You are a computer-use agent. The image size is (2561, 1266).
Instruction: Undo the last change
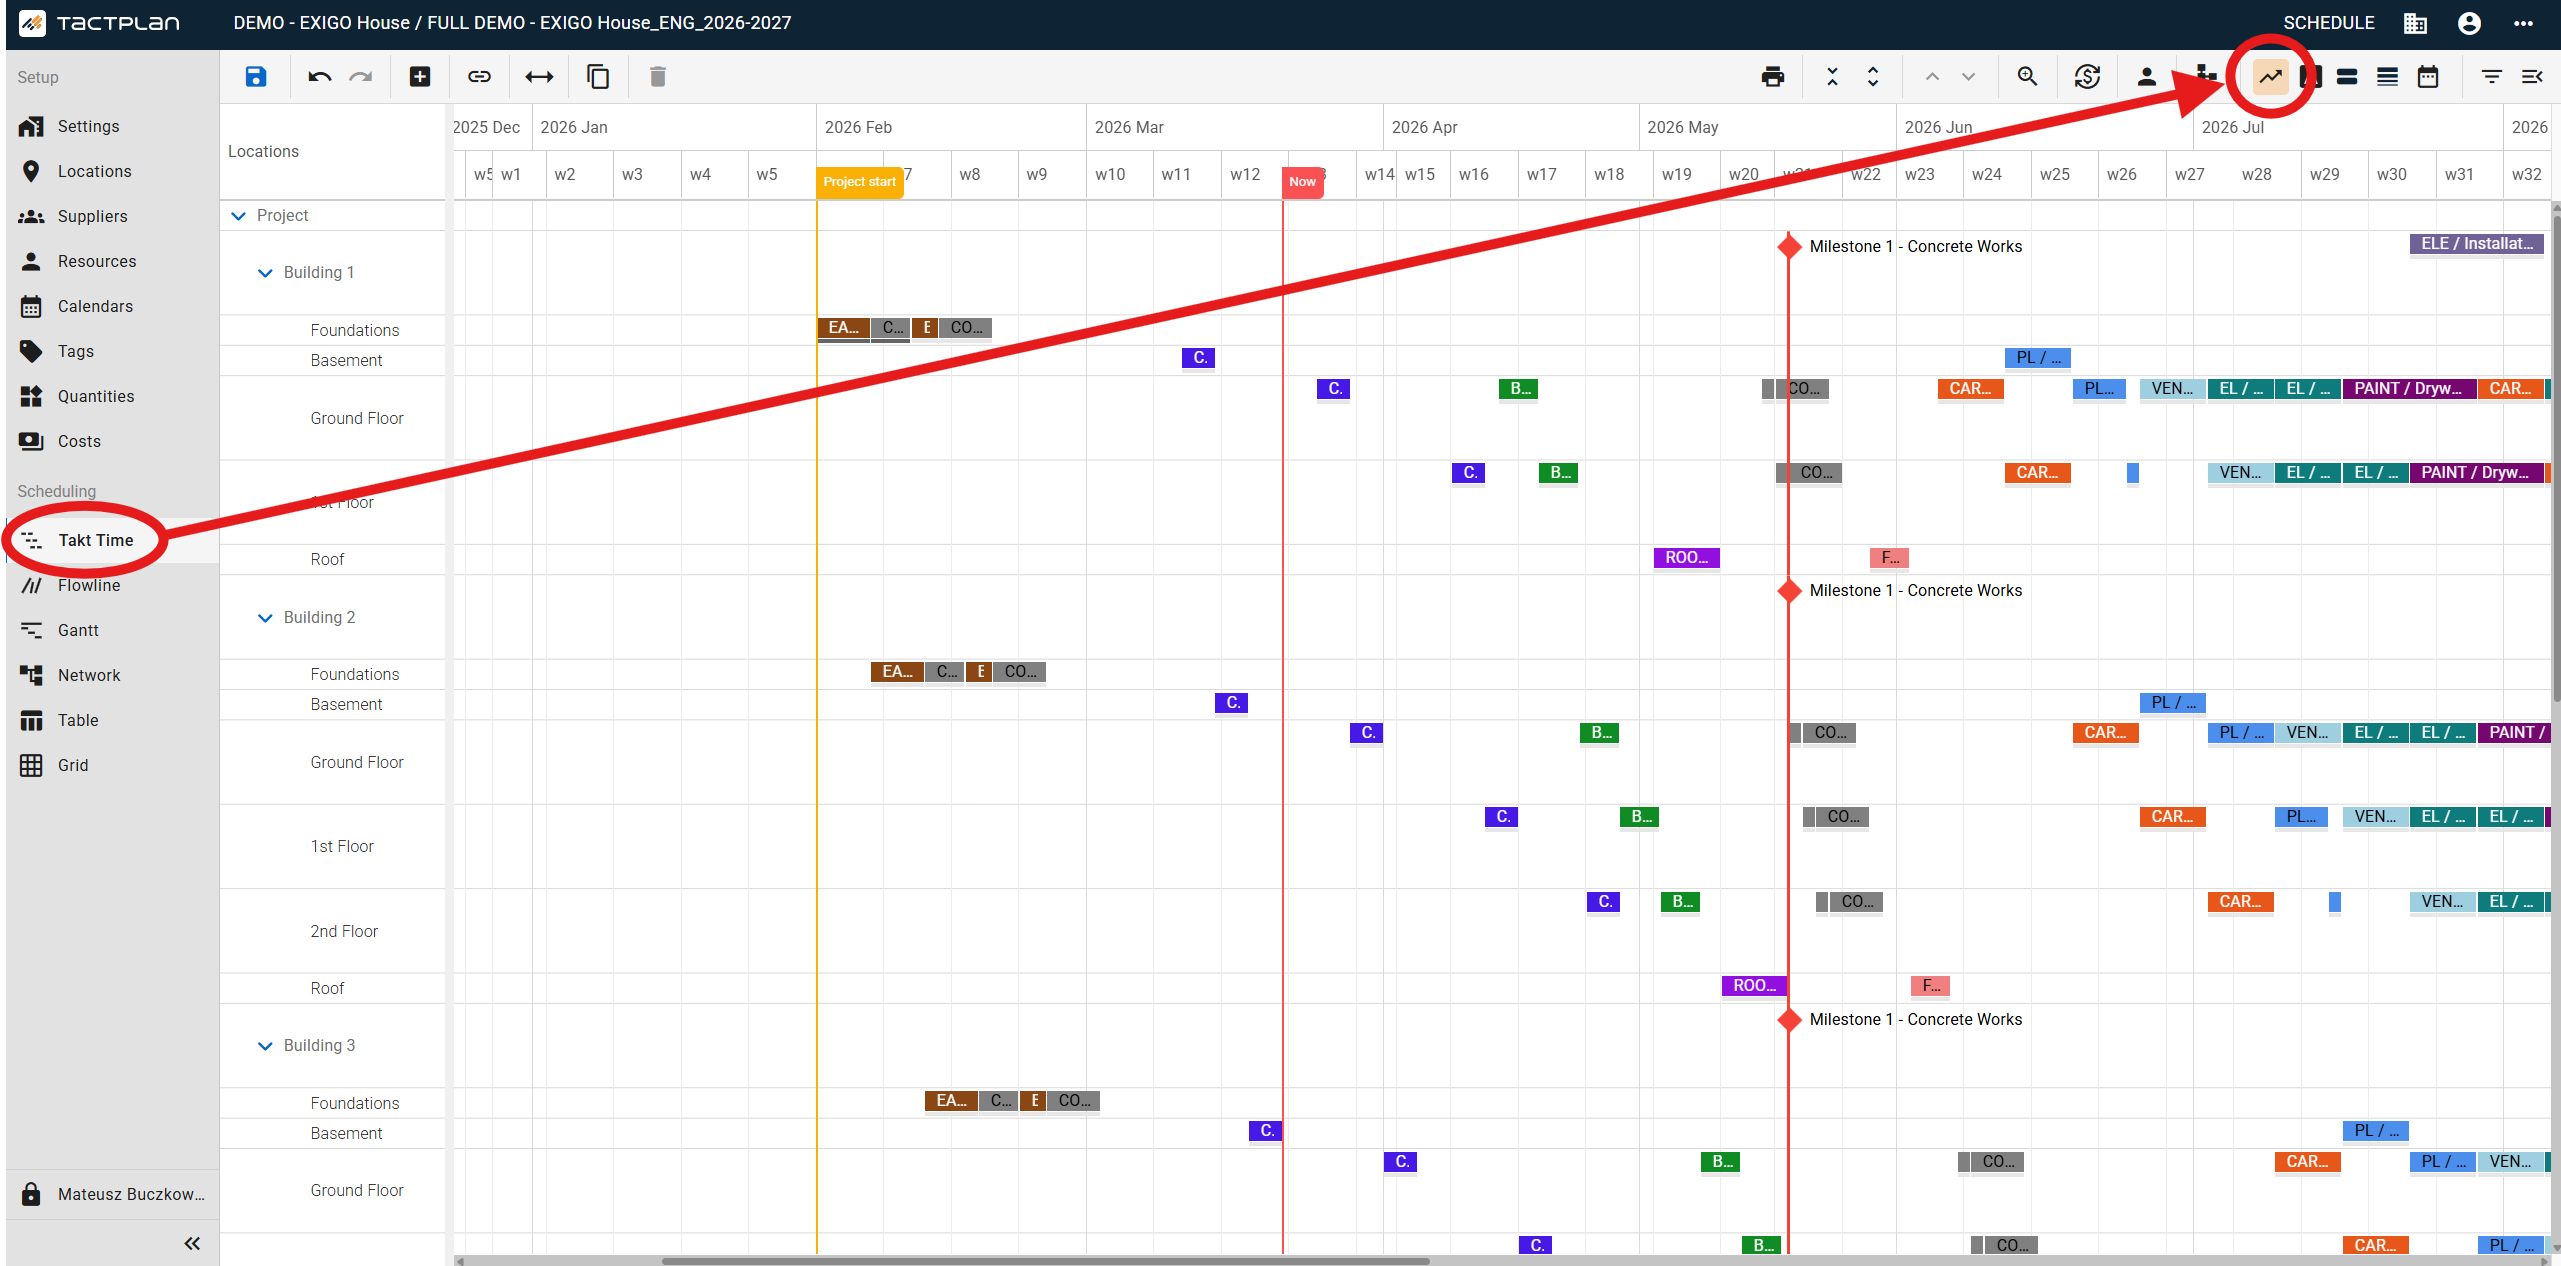tap(319, 77)
